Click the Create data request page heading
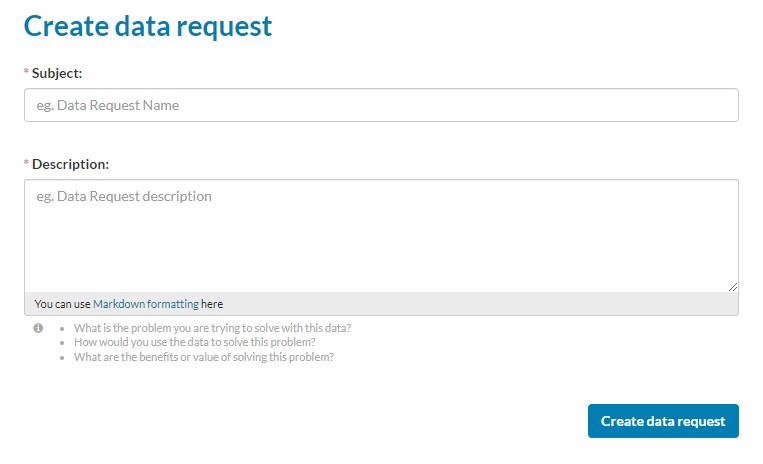The height and width of the screenshot is (464, 763). click(x=148, y=27)
